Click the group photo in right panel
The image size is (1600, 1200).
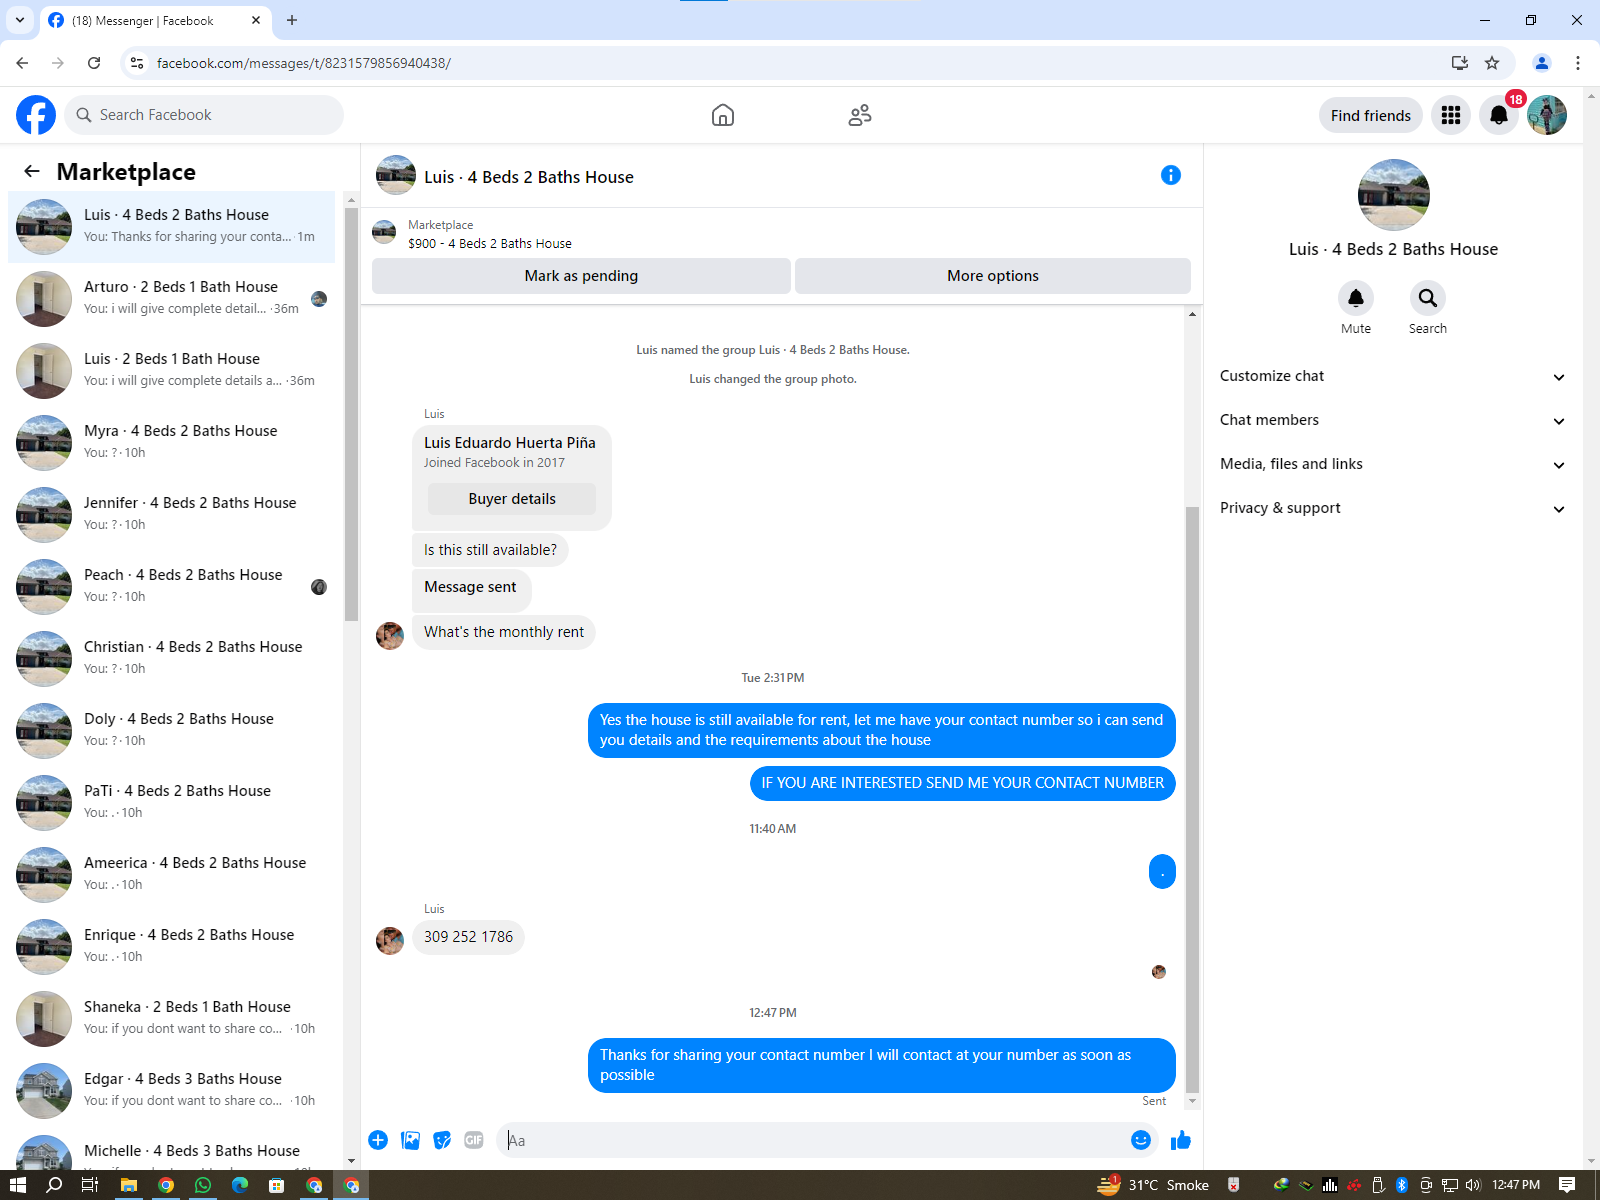(x=1394, y=195)
